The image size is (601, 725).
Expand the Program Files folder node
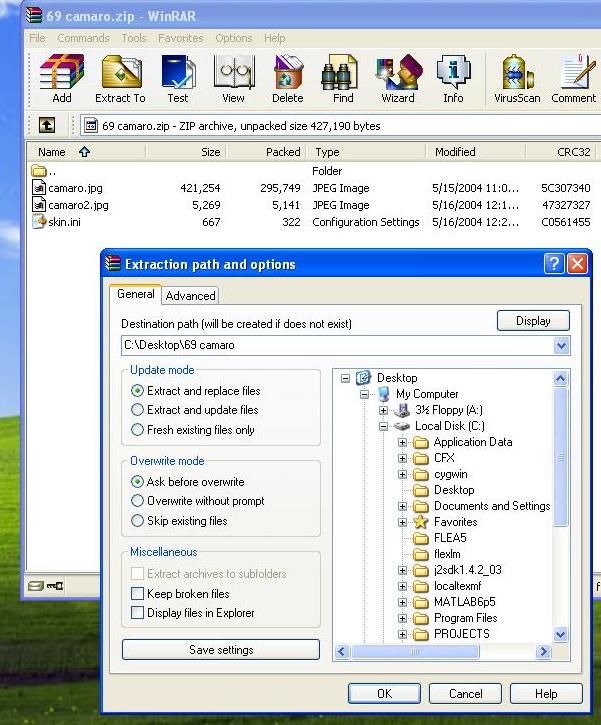tap(402, 618)
